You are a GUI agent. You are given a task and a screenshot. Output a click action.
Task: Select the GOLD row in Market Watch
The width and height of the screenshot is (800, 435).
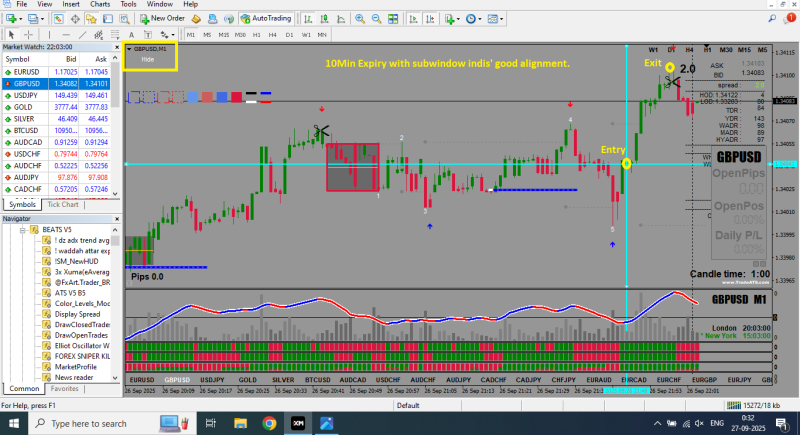tap(56, 107)
